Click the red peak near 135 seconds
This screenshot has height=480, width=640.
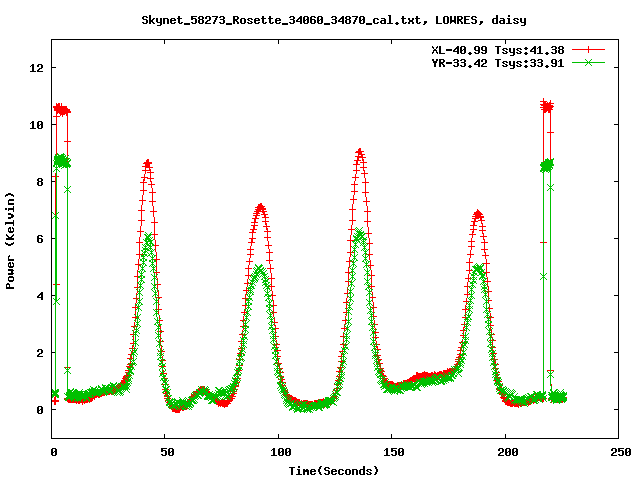tap(360, 153)
